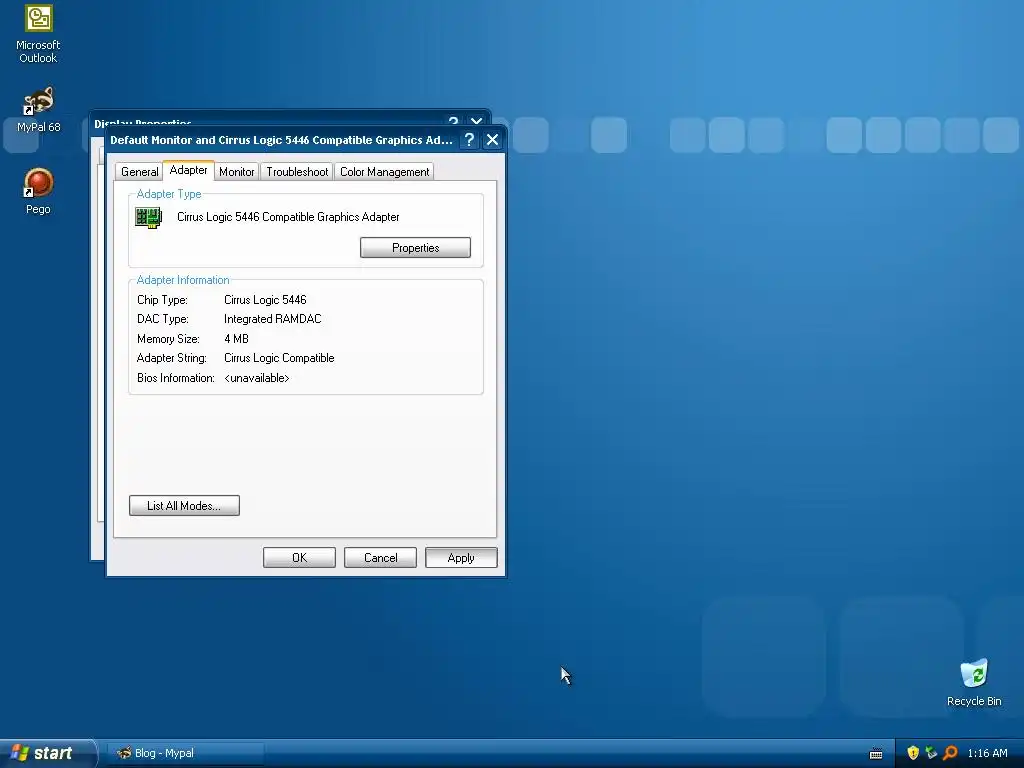1024x768 pixels.
Task: Open the yellow security shield tray icon
Action: (x=913, y=753)
